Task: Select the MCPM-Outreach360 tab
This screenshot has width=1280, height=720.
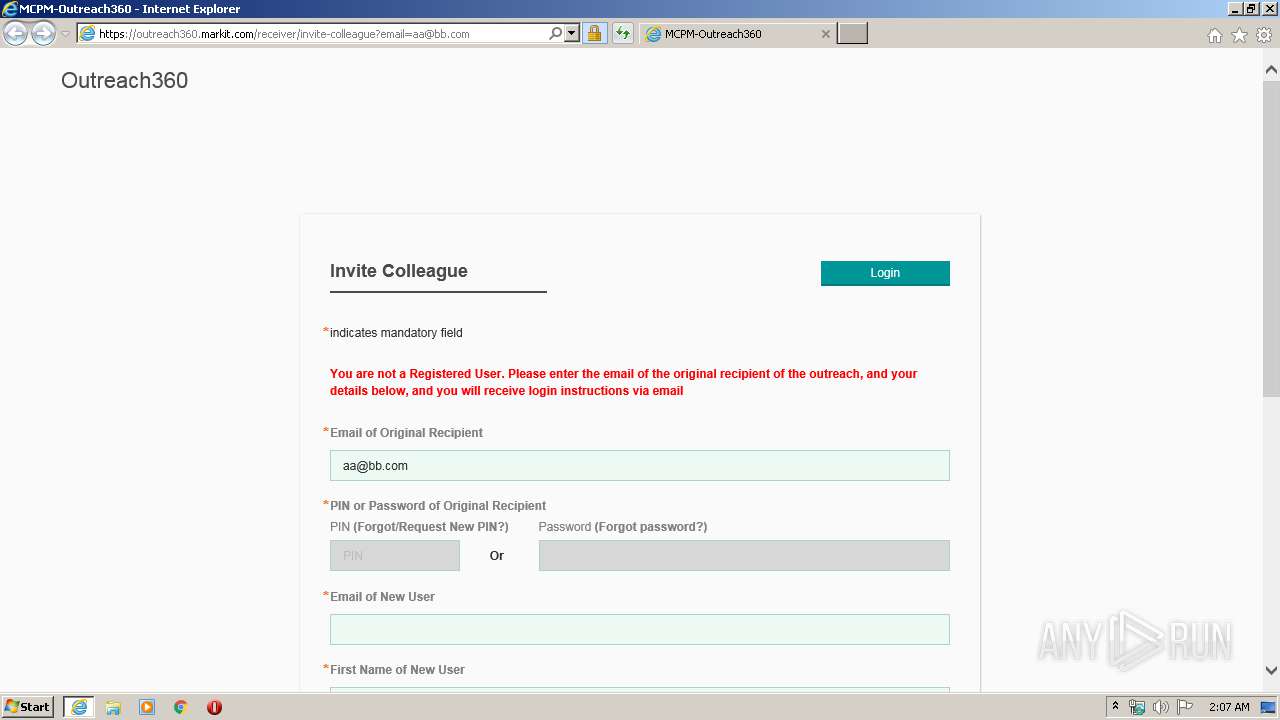Action: [737, 34]
